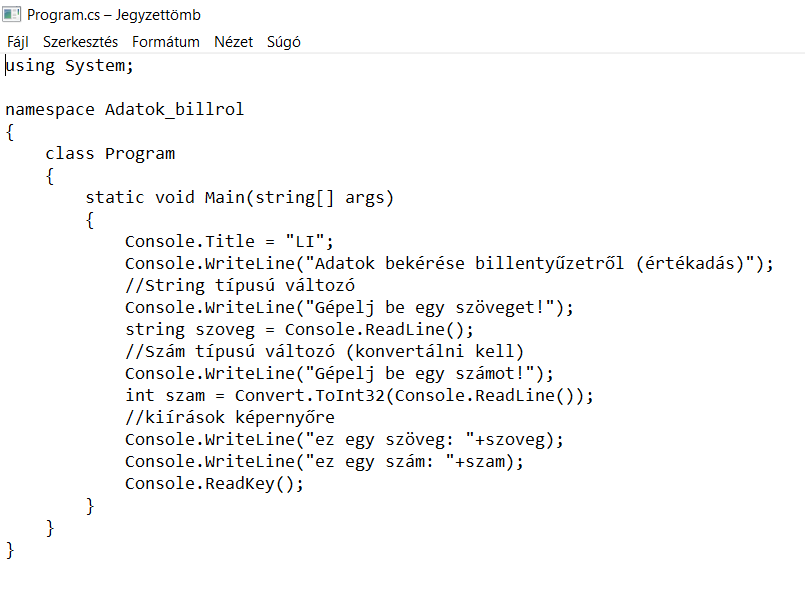Open the Fájl menu
Image resolution: width=805 pixels, height=593 pixels.
coord(18,42)
